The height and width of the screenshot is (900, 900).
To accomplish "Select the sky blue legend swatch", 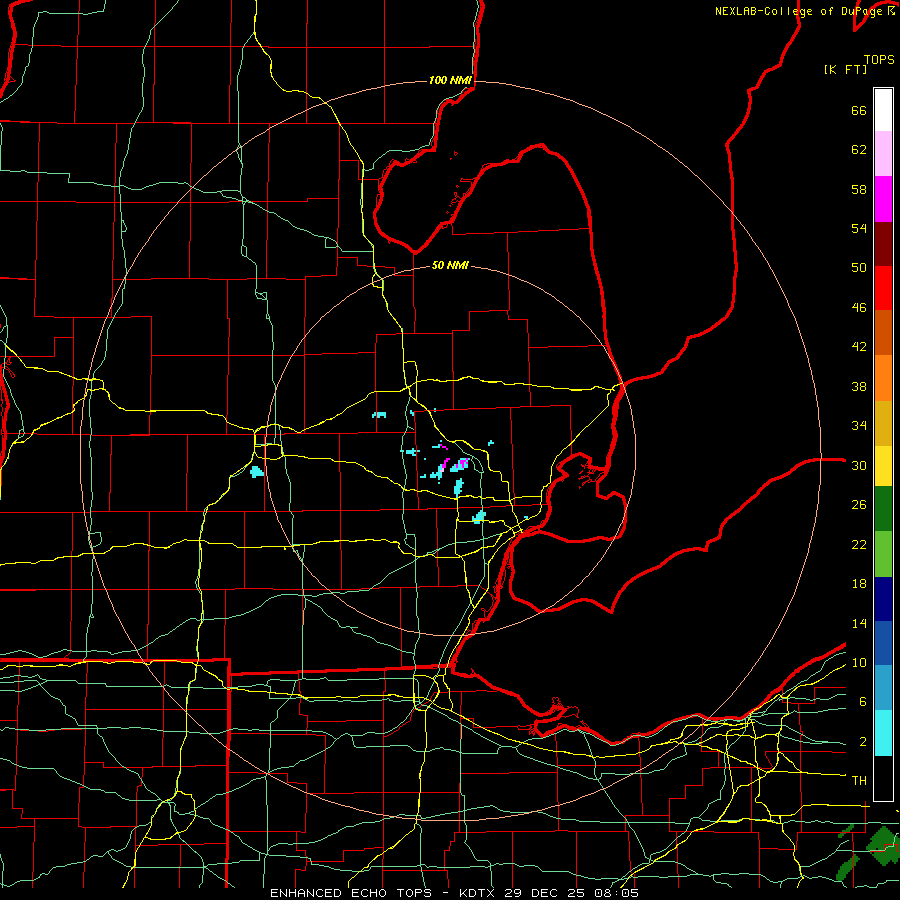I will pyautogui.click(x=883, y=688).
